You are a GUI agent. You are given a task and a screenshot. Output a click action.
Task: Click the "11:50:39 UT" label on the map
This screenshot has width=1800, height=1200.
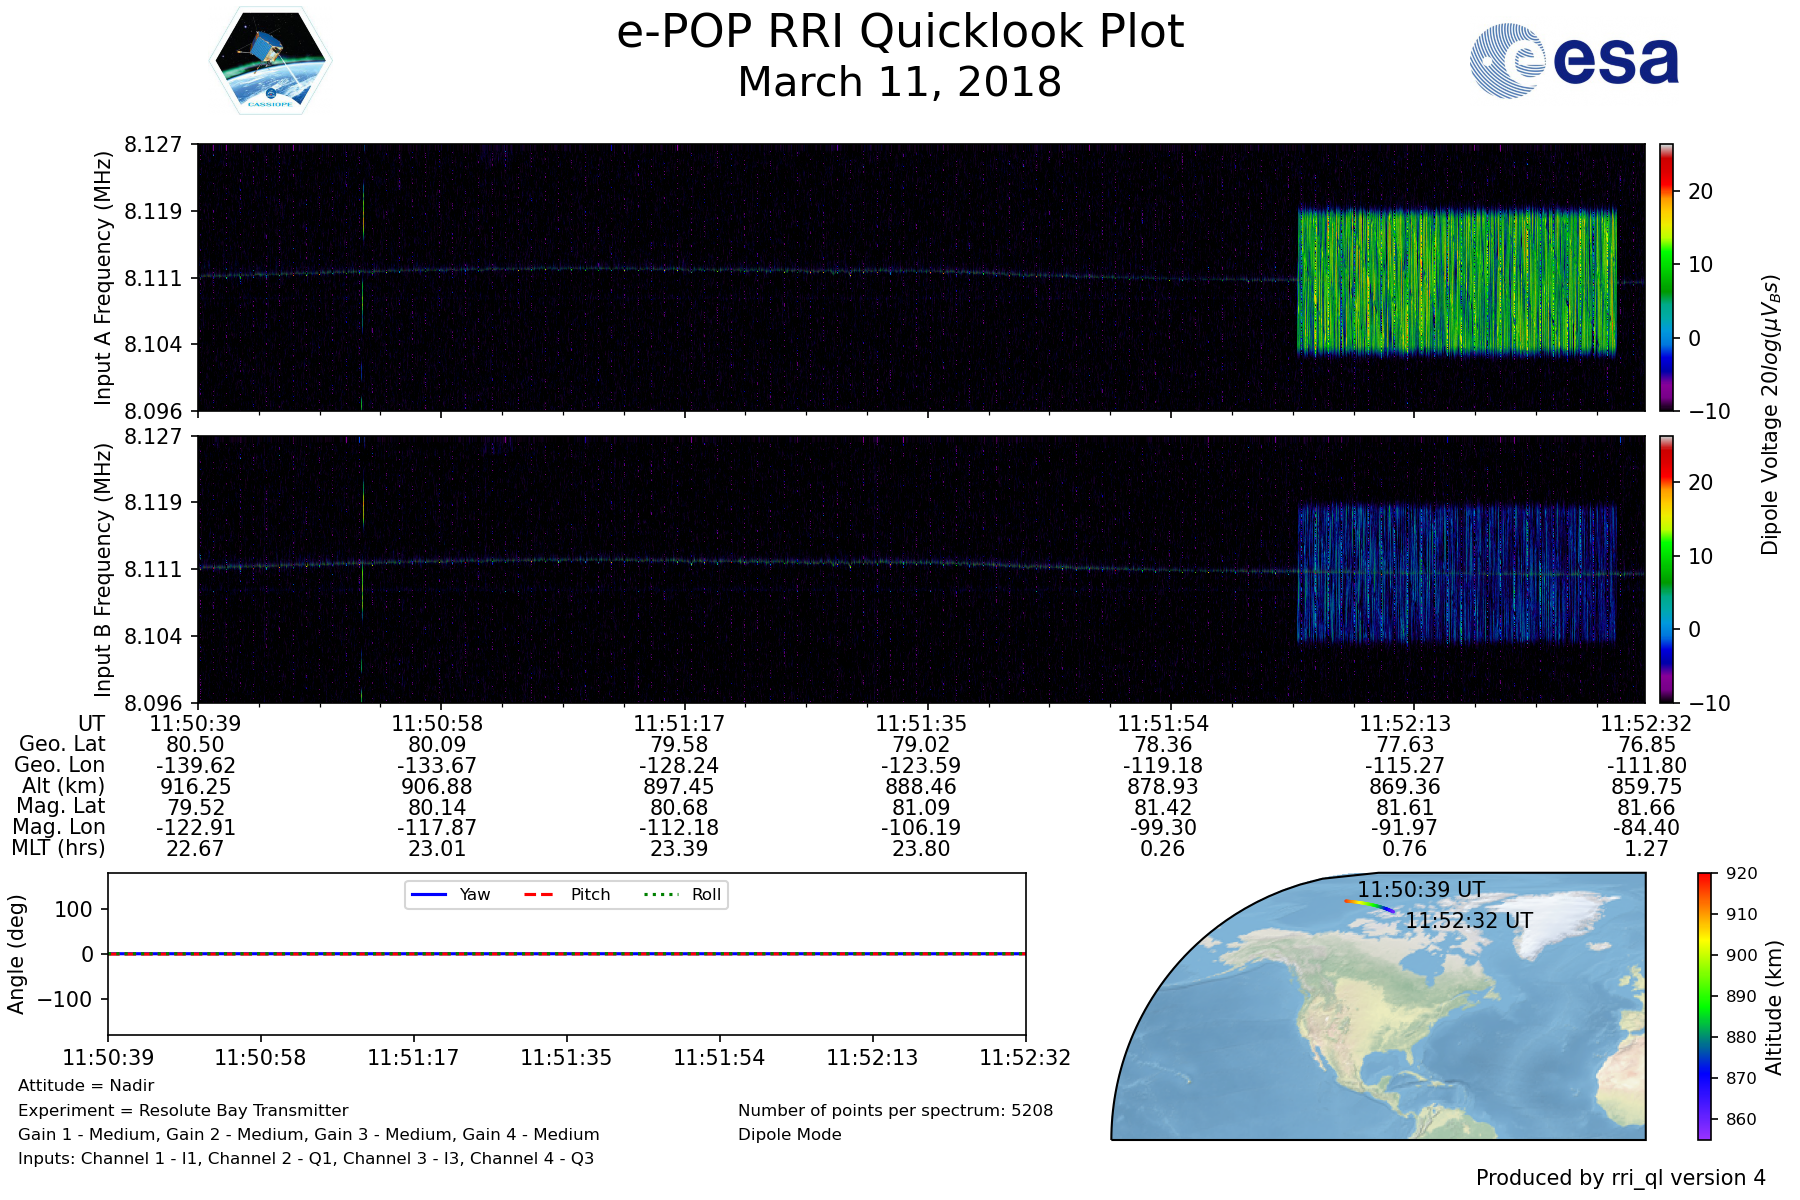click(x=1420, y=889)
